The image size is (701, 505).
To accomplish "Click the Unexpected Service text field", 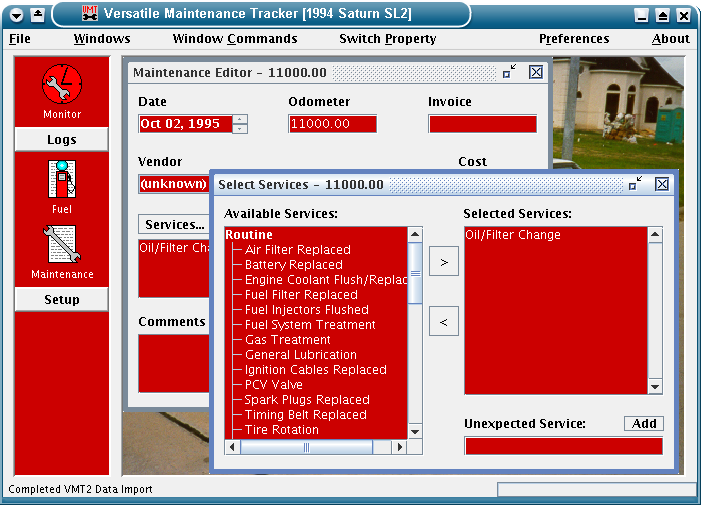I will tap(563, 446).
